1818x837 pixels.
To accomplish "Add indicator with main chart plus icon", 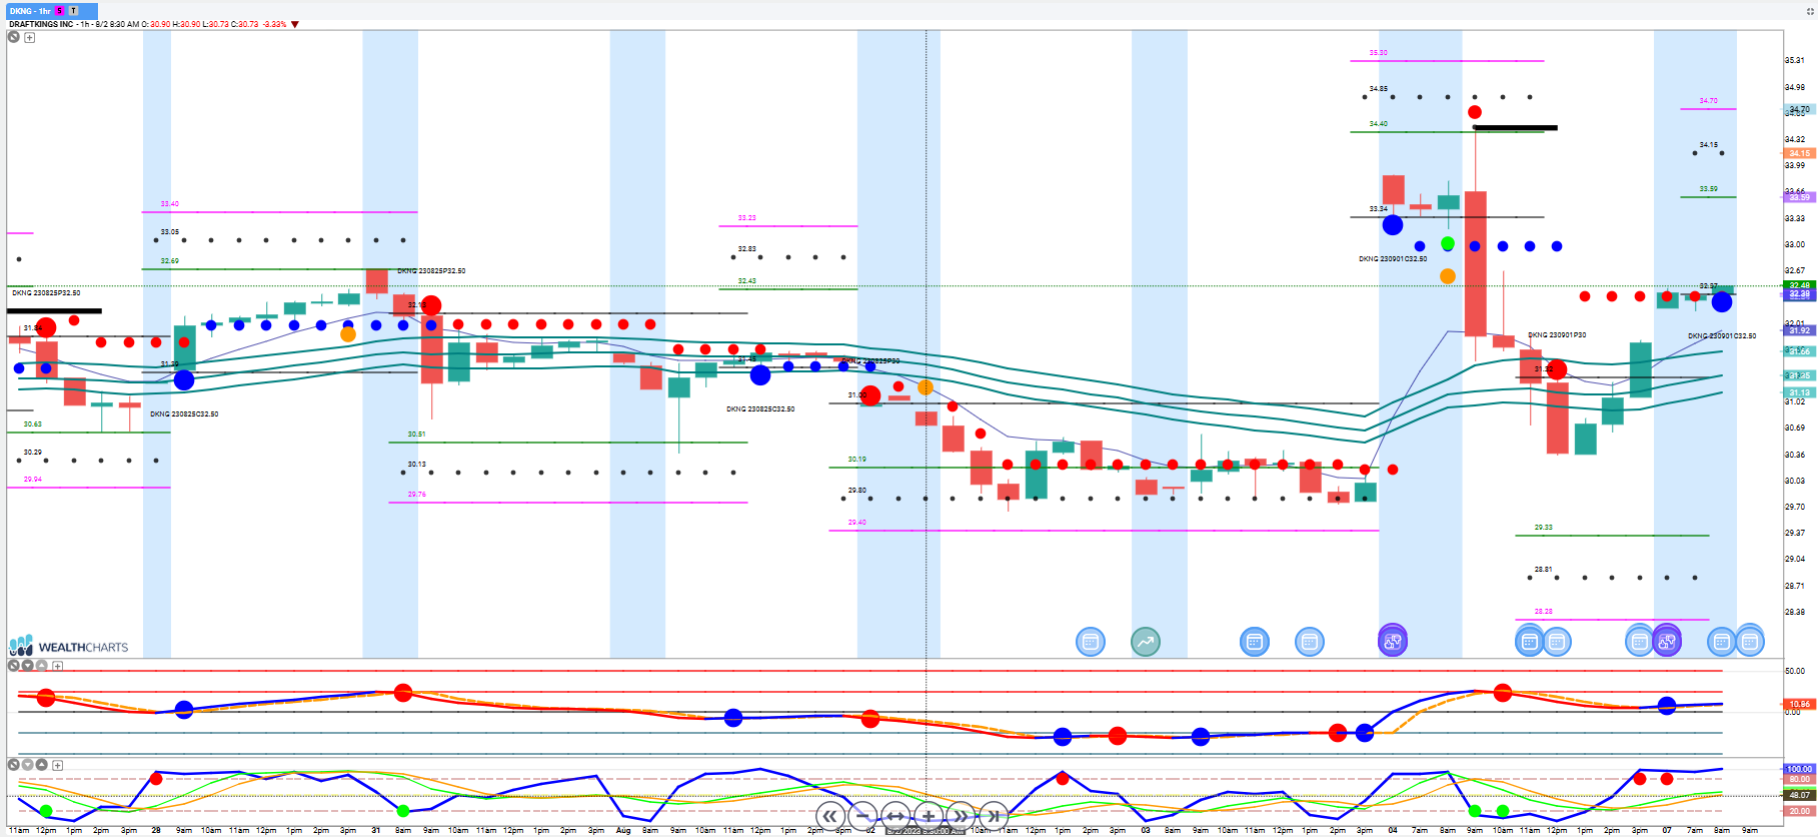I will click(x=30, y=38).
